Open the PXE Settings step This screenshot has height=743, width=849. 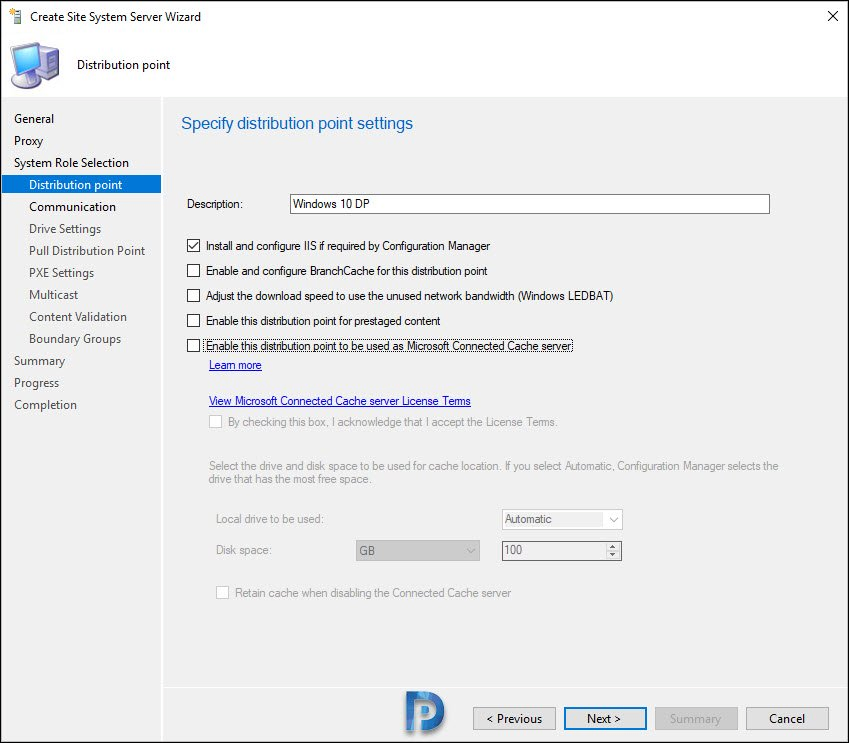(x=62, y=273)
